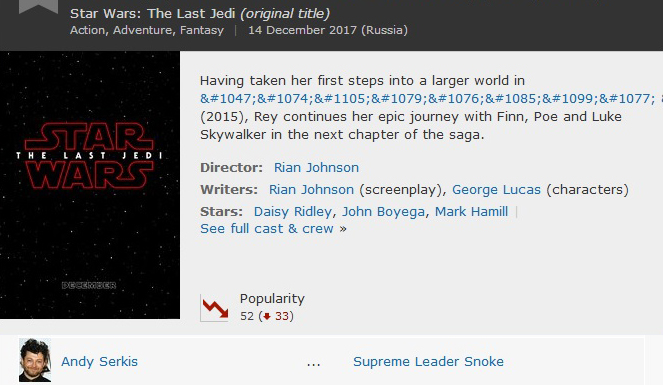Click Andy Serkis headshot photo
The width and height of the screenshot is (663, 385).
35,360
